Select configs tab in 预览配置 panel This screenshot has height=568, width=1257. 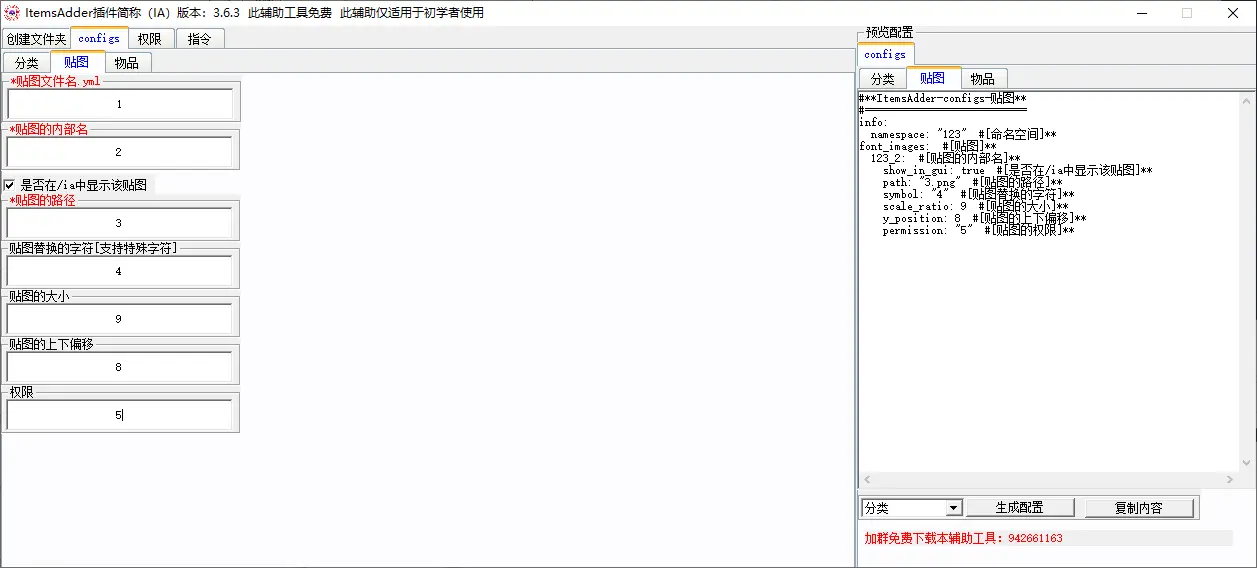(x=885, y=54)
